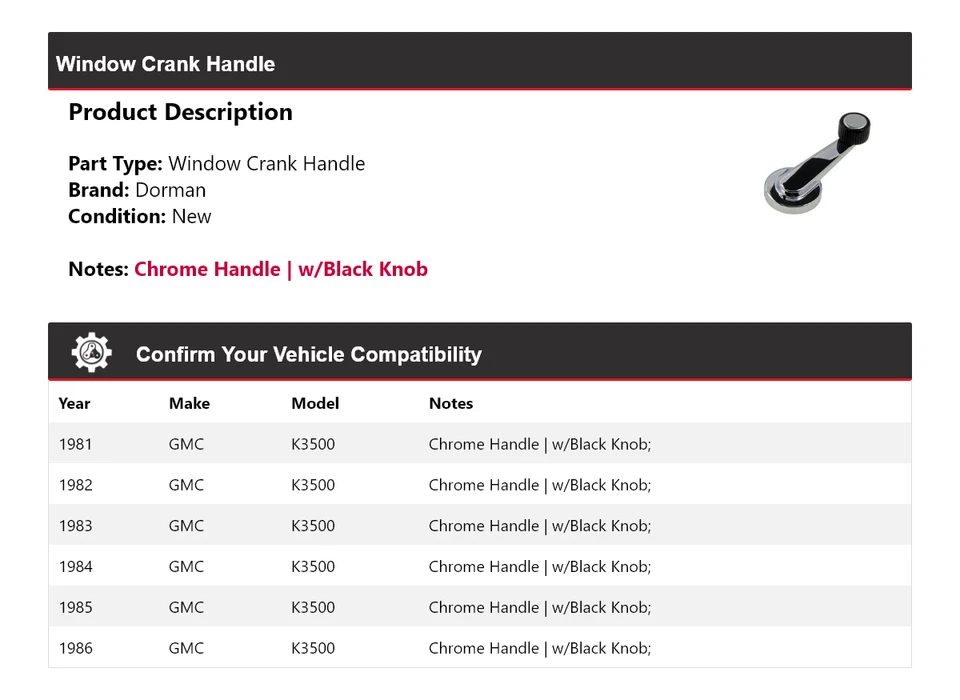The width and height of the screenshot is (960, 700).
Task: Click the Confirm Your Vehicle Compatibility heading
Action: [x=309, y=354]
